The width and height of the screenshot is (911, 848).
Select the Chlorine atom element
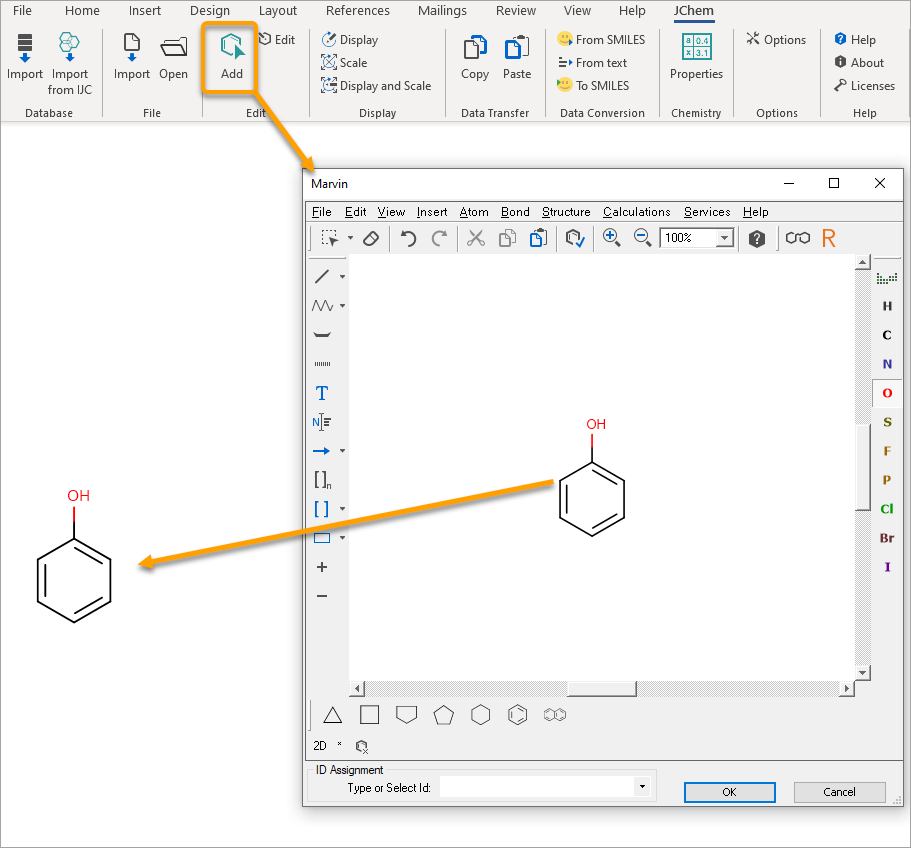(x=886, y=509)
